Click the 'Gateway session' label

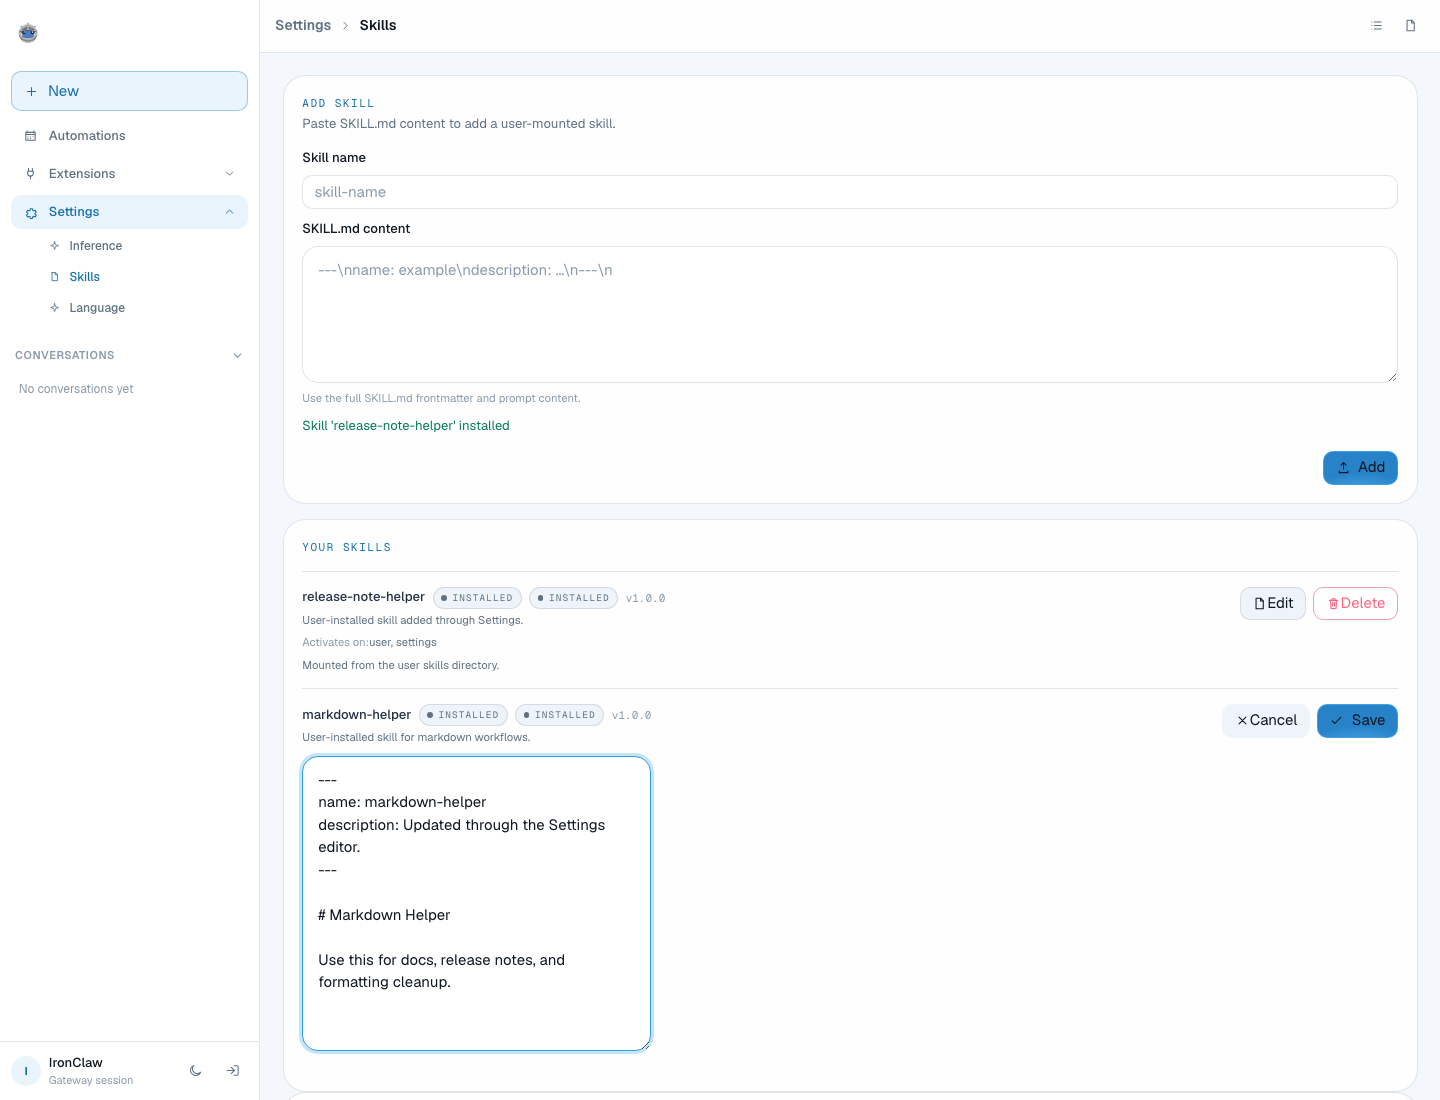[x=91, y=1081]
